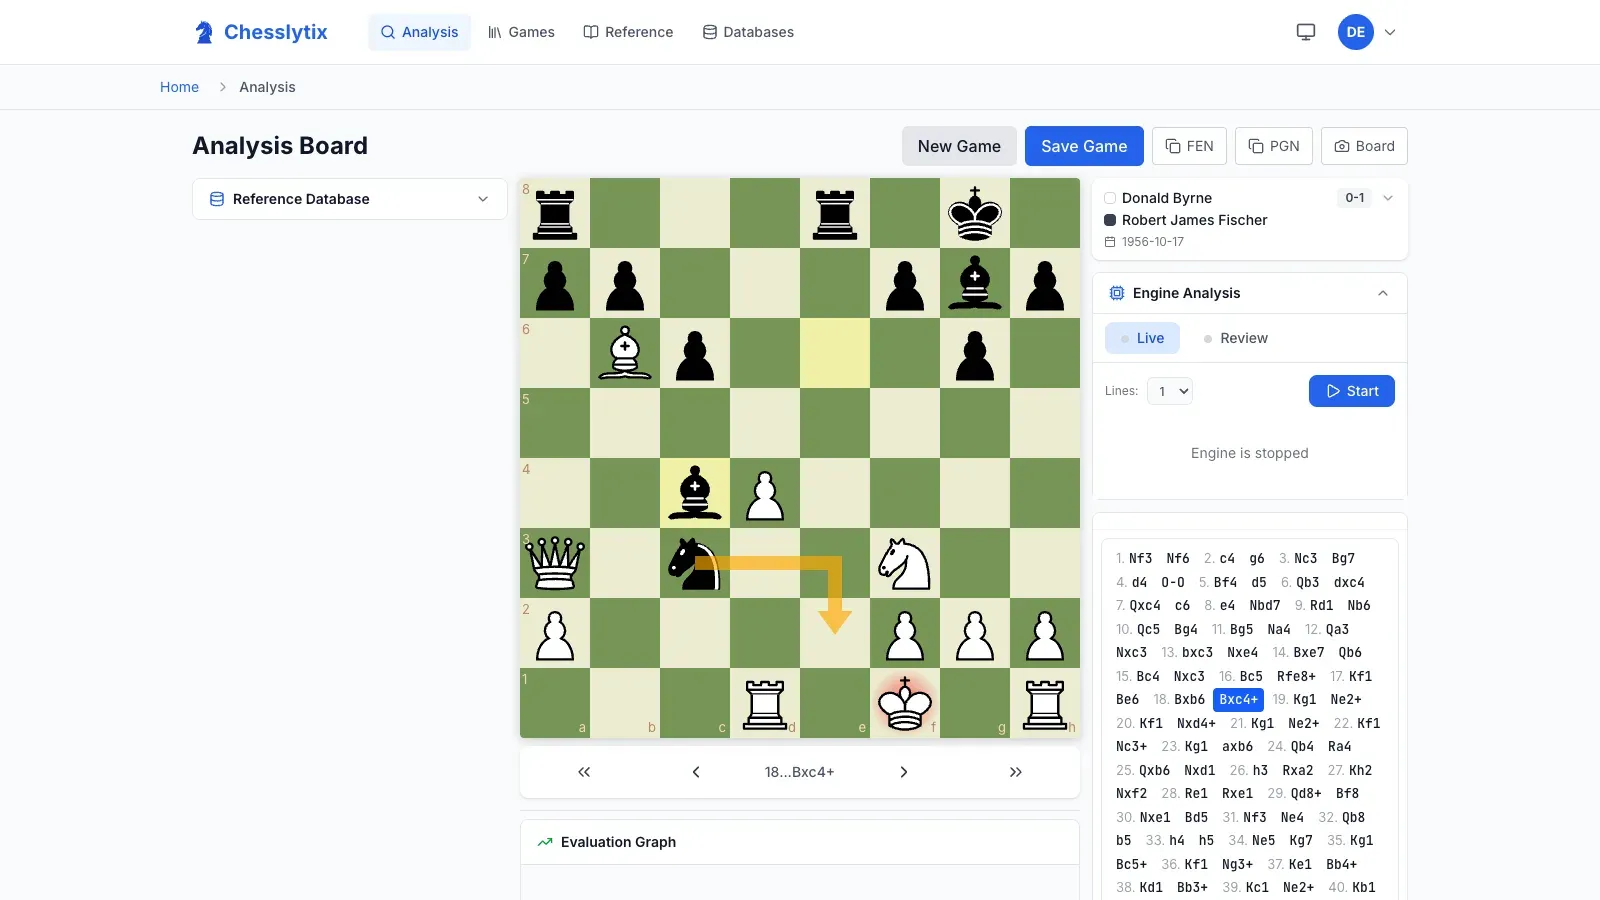Click the New Game button
The width and height of the screenshot is (1600, 900).
tap(959, 146)
